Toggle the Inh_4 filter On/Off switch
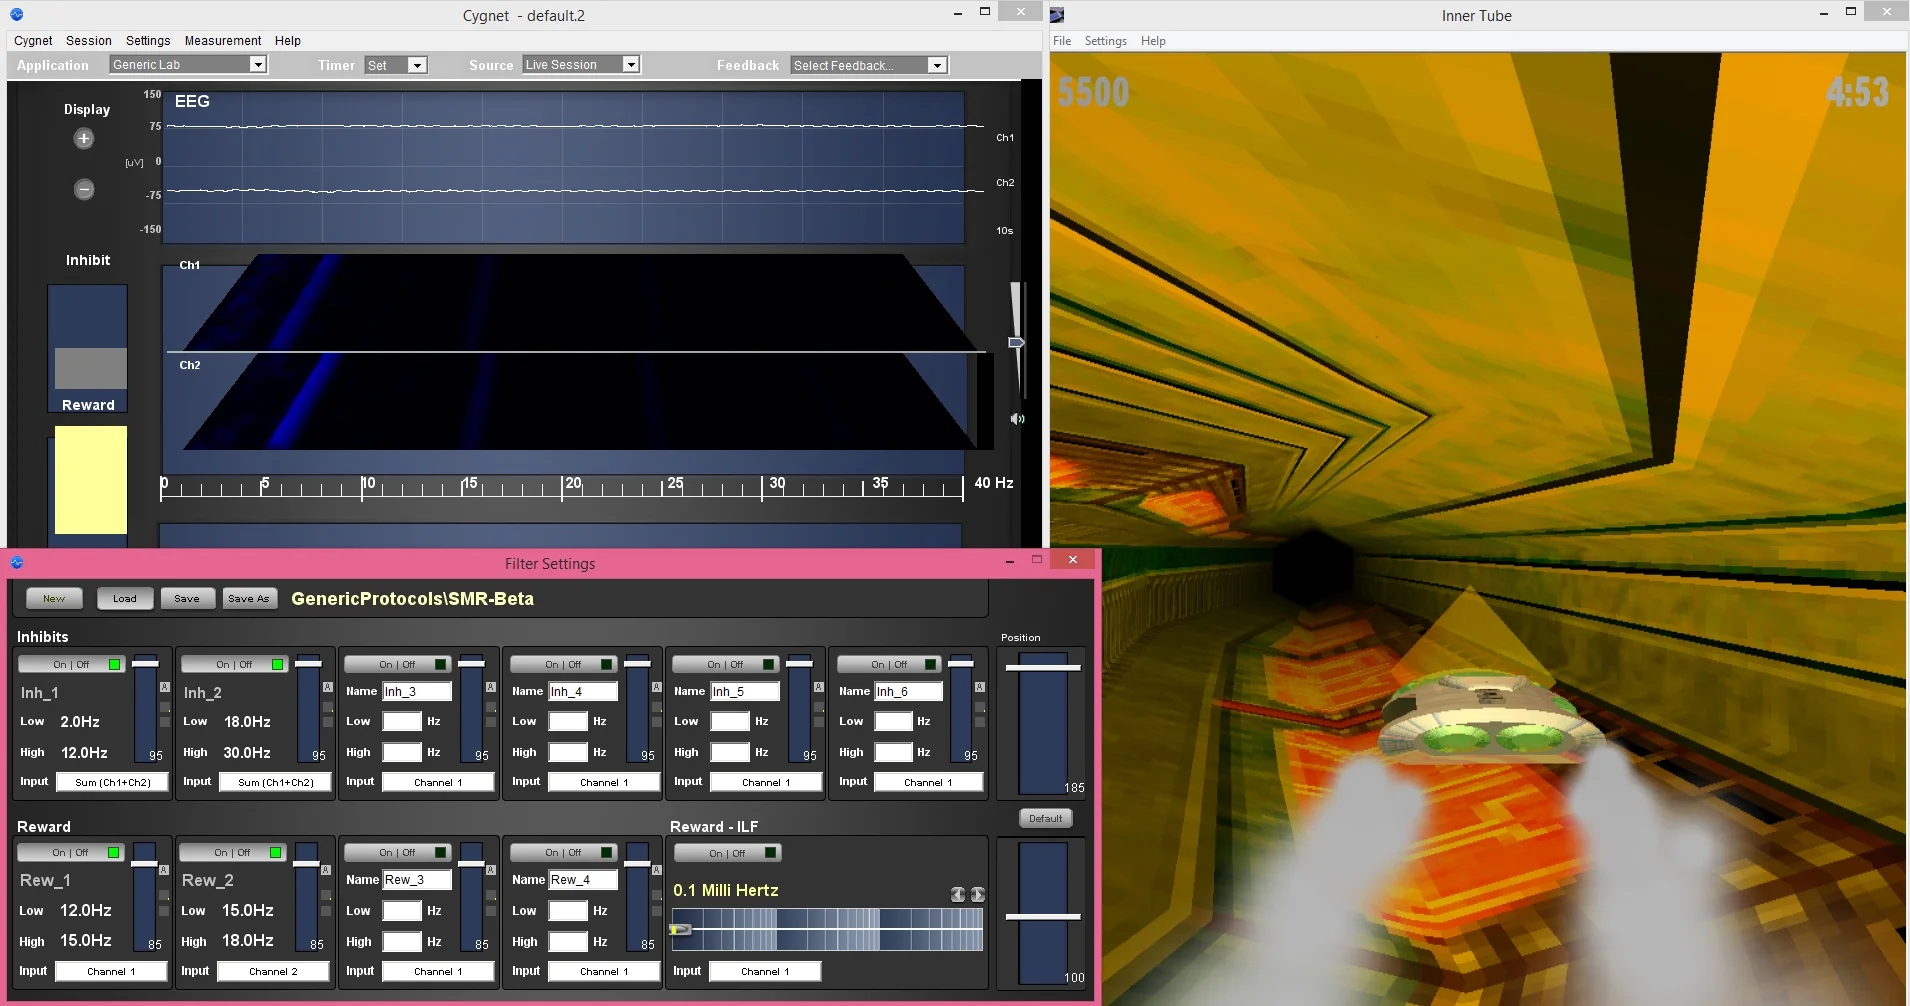Viewport: 1910px width, 1006px height. point(563,664)
